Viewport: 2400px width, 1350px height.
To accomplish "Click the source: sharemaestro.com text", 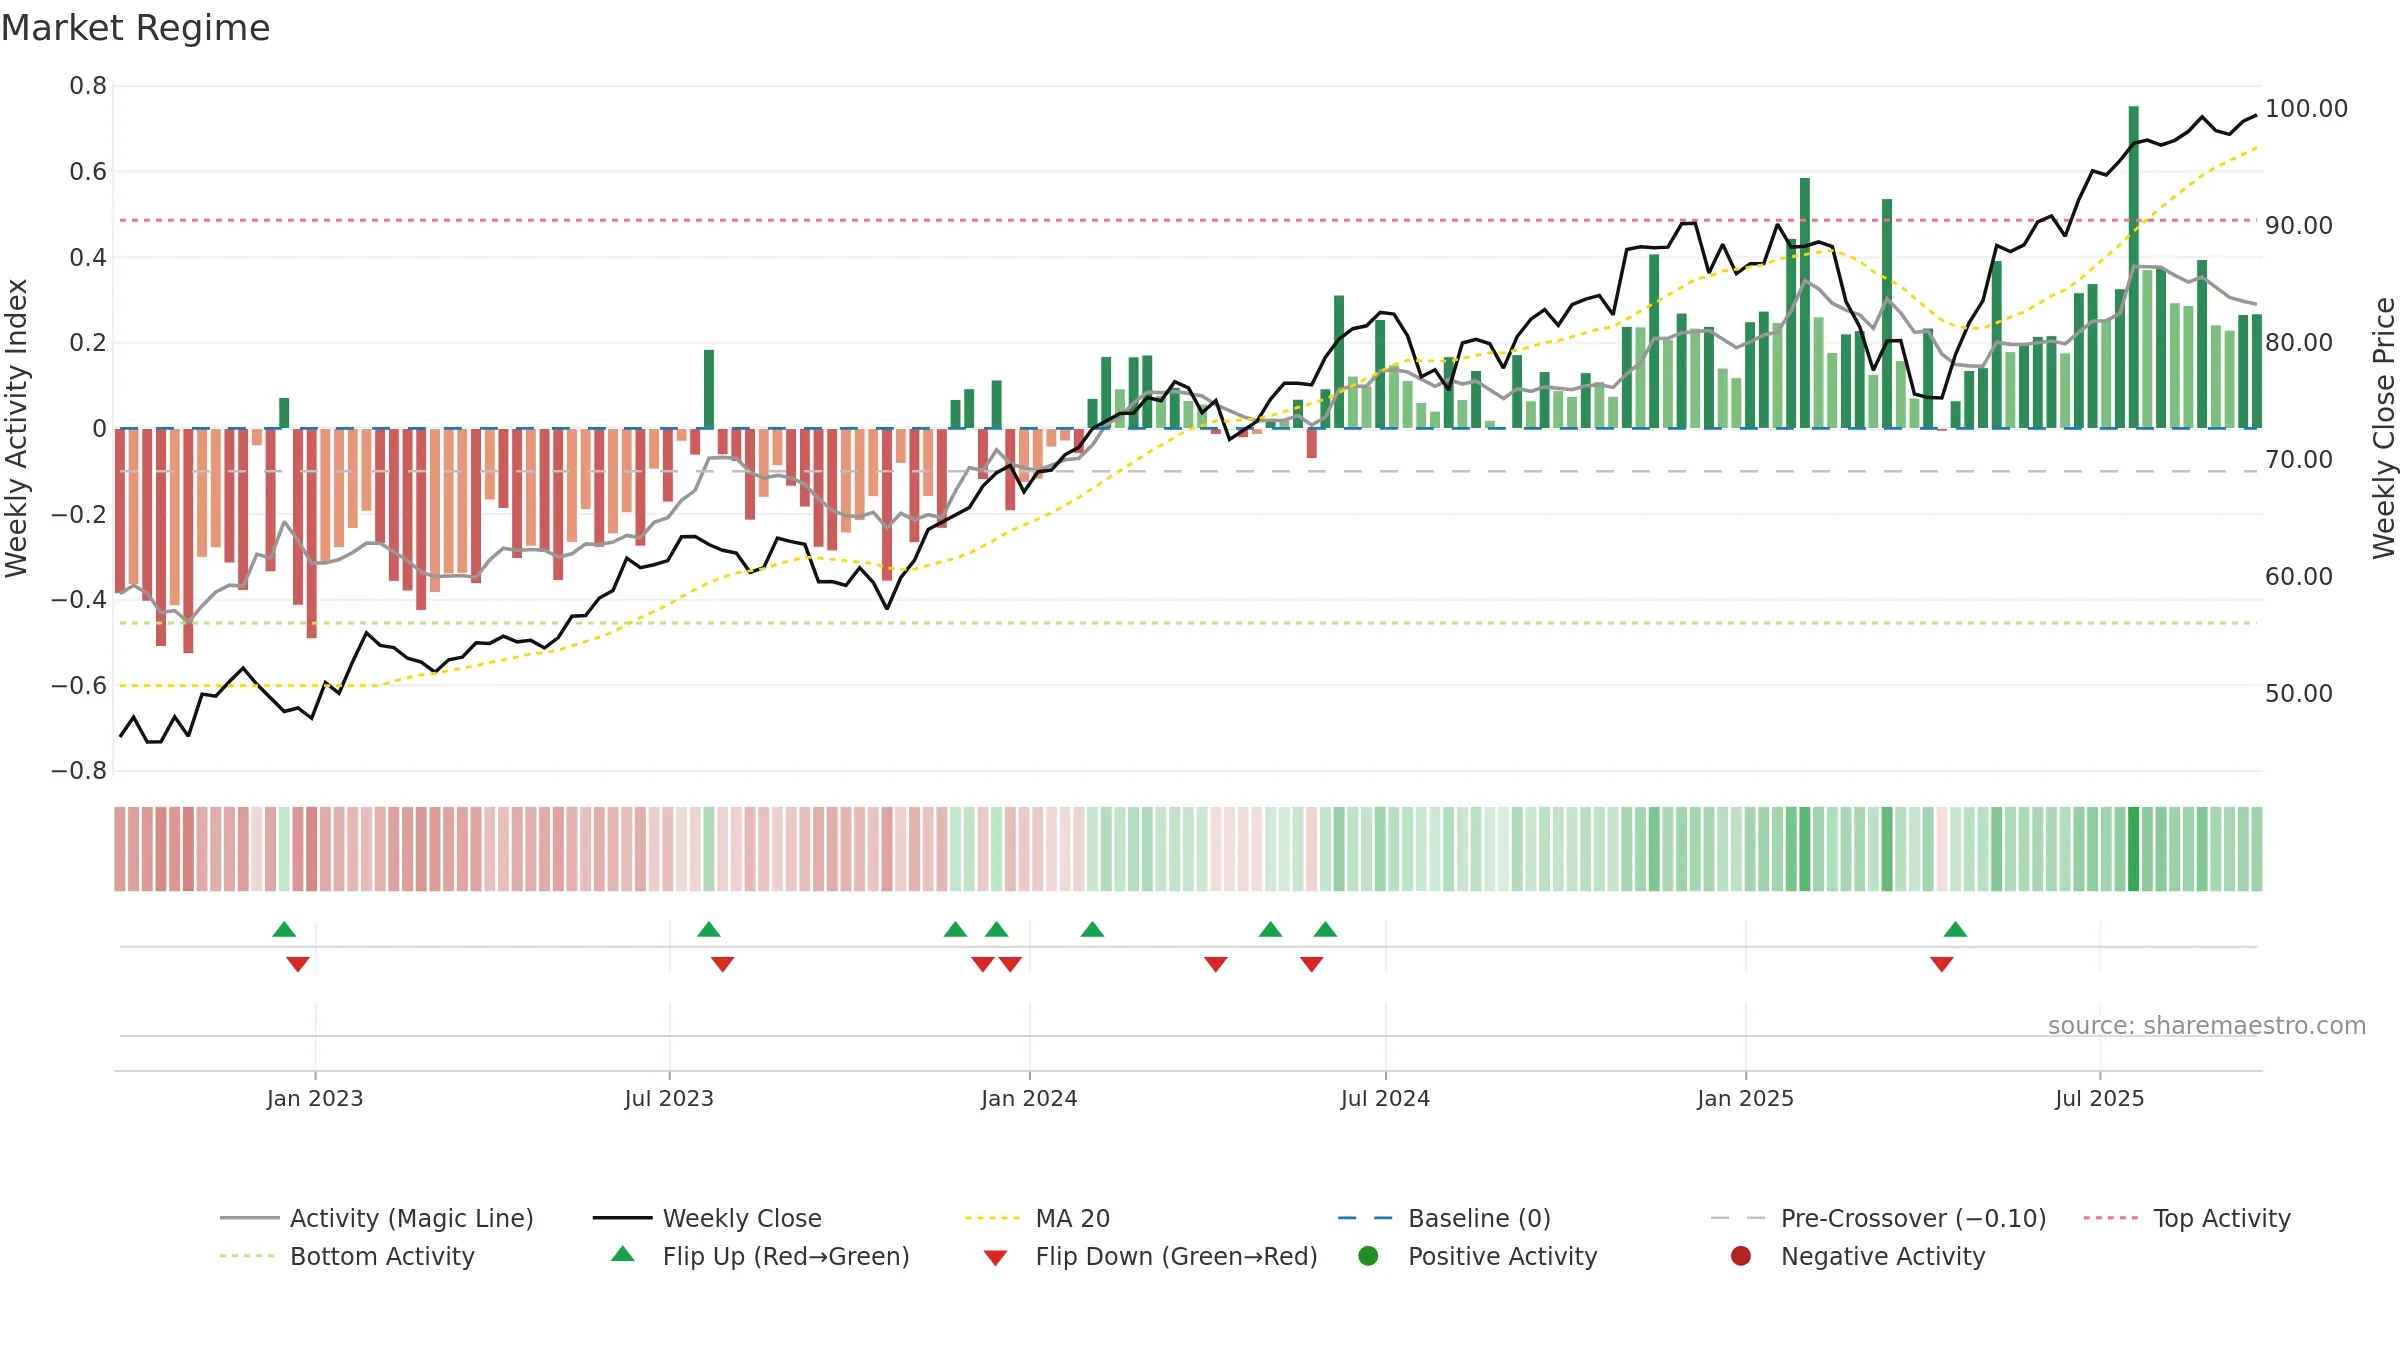I will tap(2207, 1025).
